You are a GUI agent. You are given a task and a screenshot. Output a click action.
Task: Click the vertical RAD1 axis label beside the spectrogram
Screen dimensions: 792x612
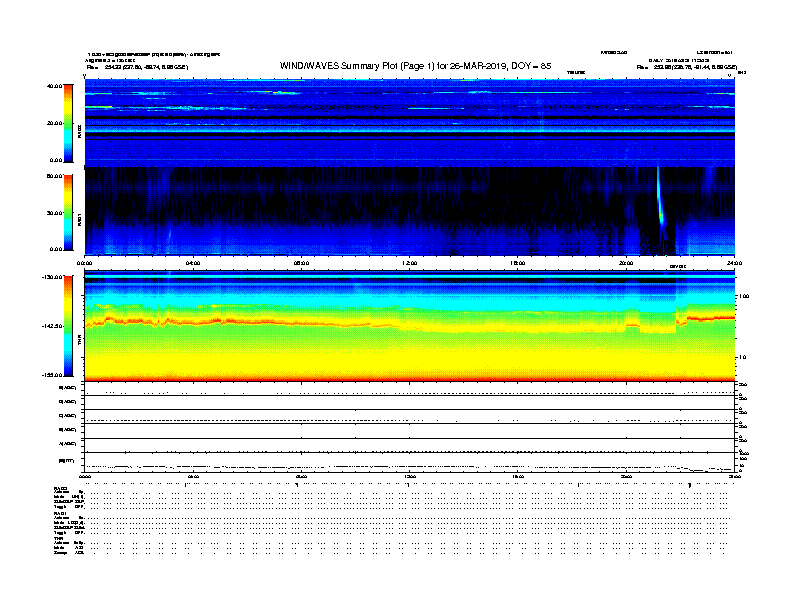tap(79, 219)
